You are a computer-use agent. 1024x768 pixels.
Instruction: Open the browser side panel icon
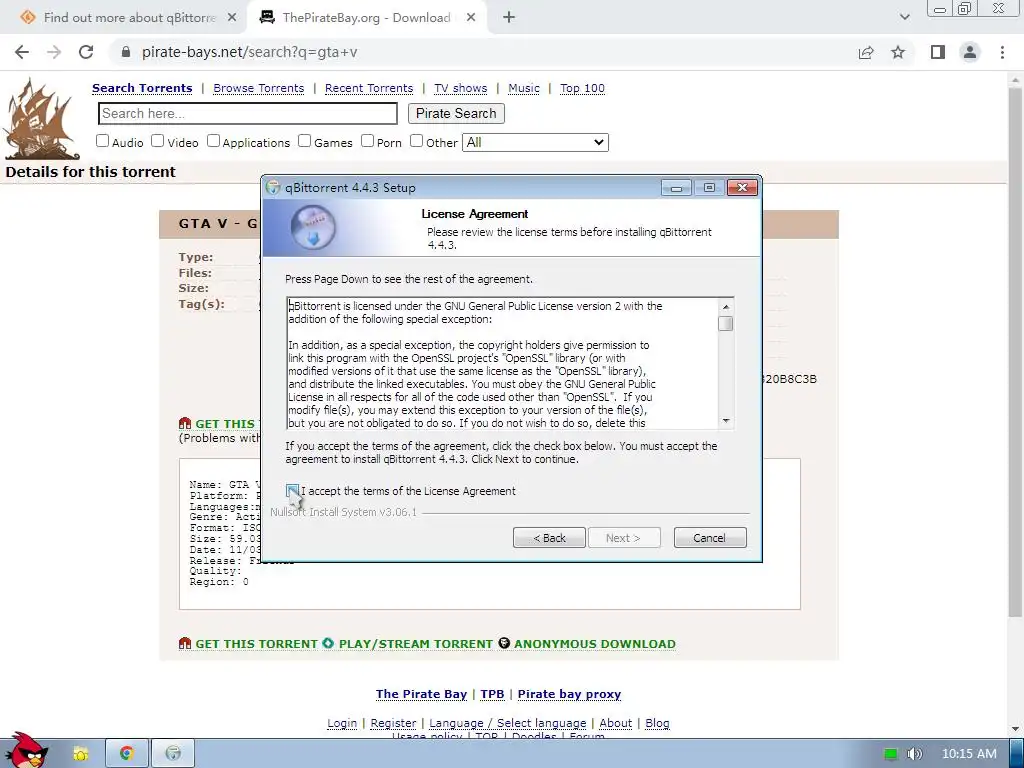point(938,52)
